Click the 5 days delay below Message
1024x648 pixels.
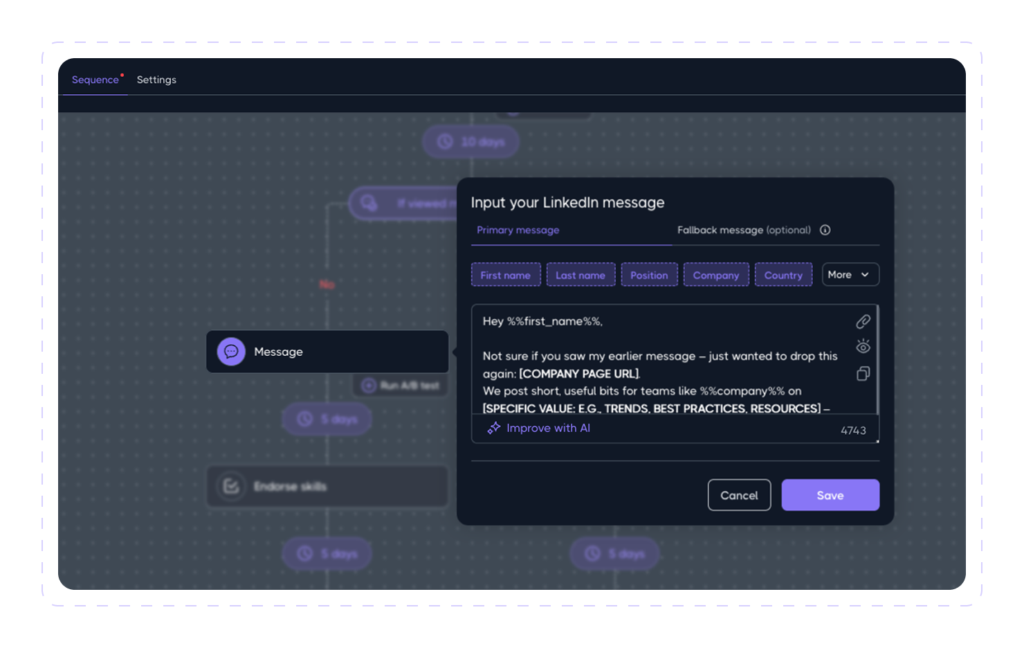(x=327, y=419)
